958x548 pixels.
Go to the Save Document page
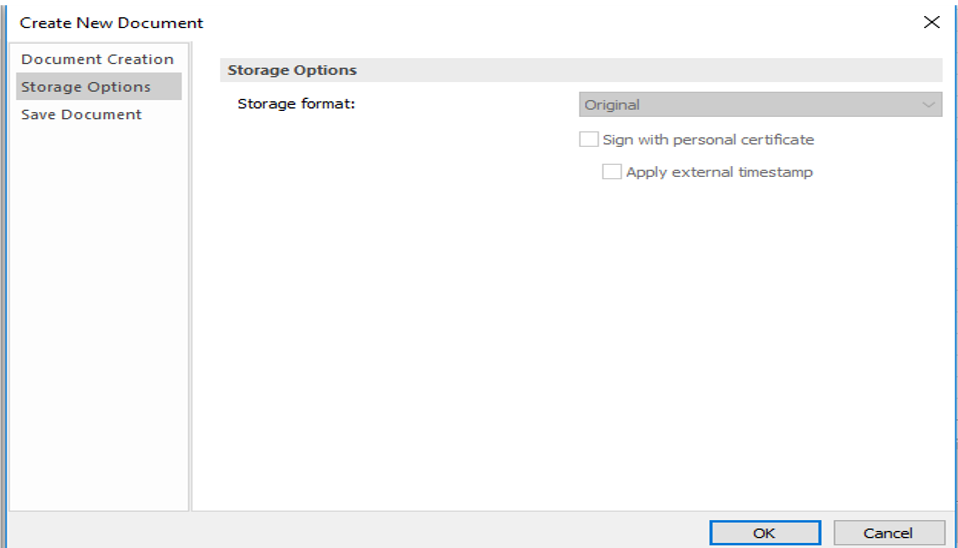tap(98, 114)
